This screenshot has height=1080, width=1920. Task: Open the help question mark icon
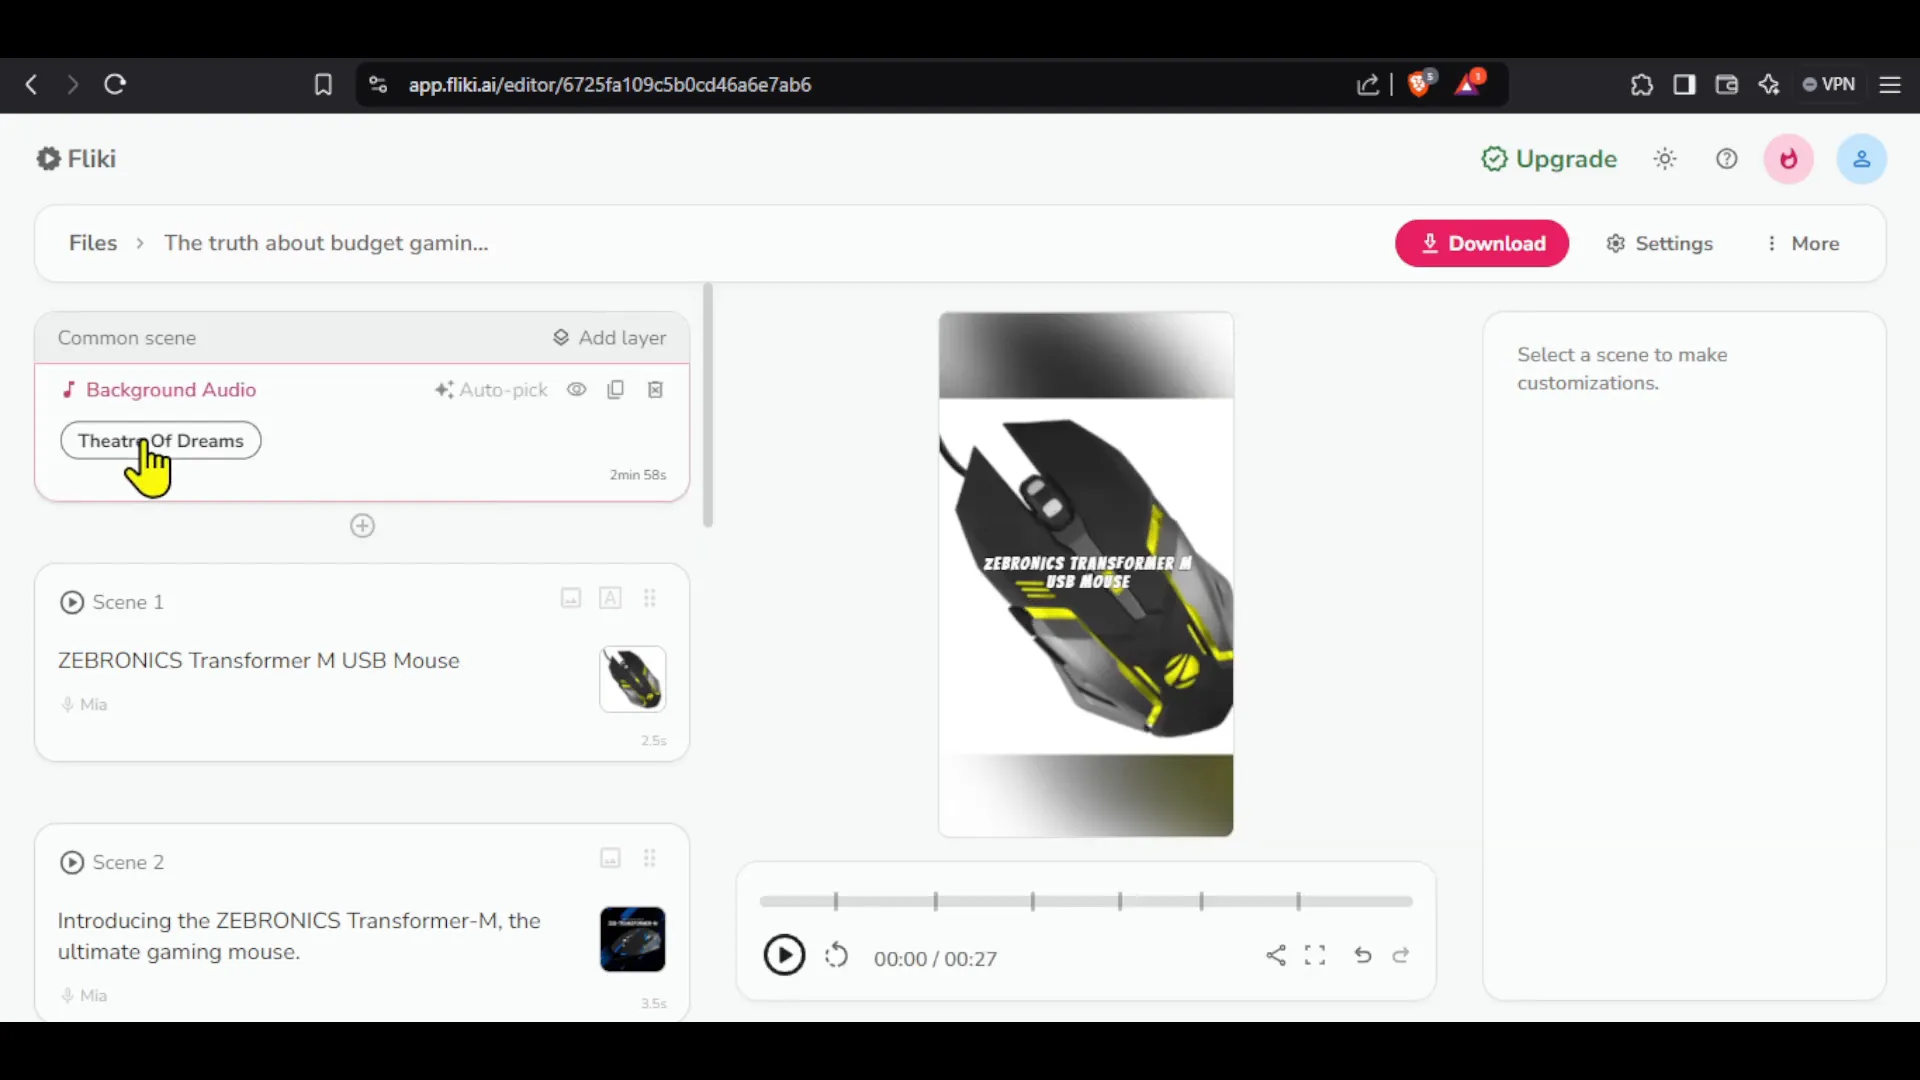1727,159
